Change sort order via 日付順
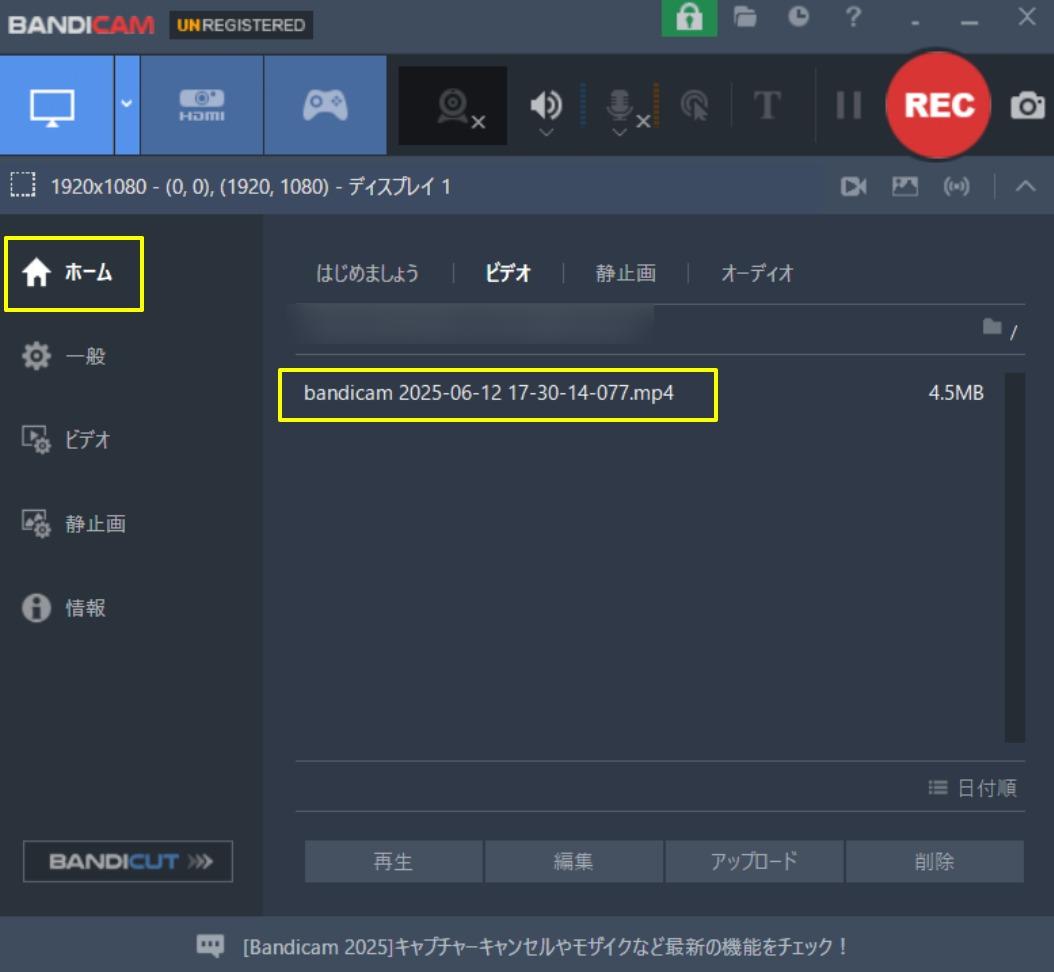This screenshot has width=1054, height=972. click(x=973, y=788)
